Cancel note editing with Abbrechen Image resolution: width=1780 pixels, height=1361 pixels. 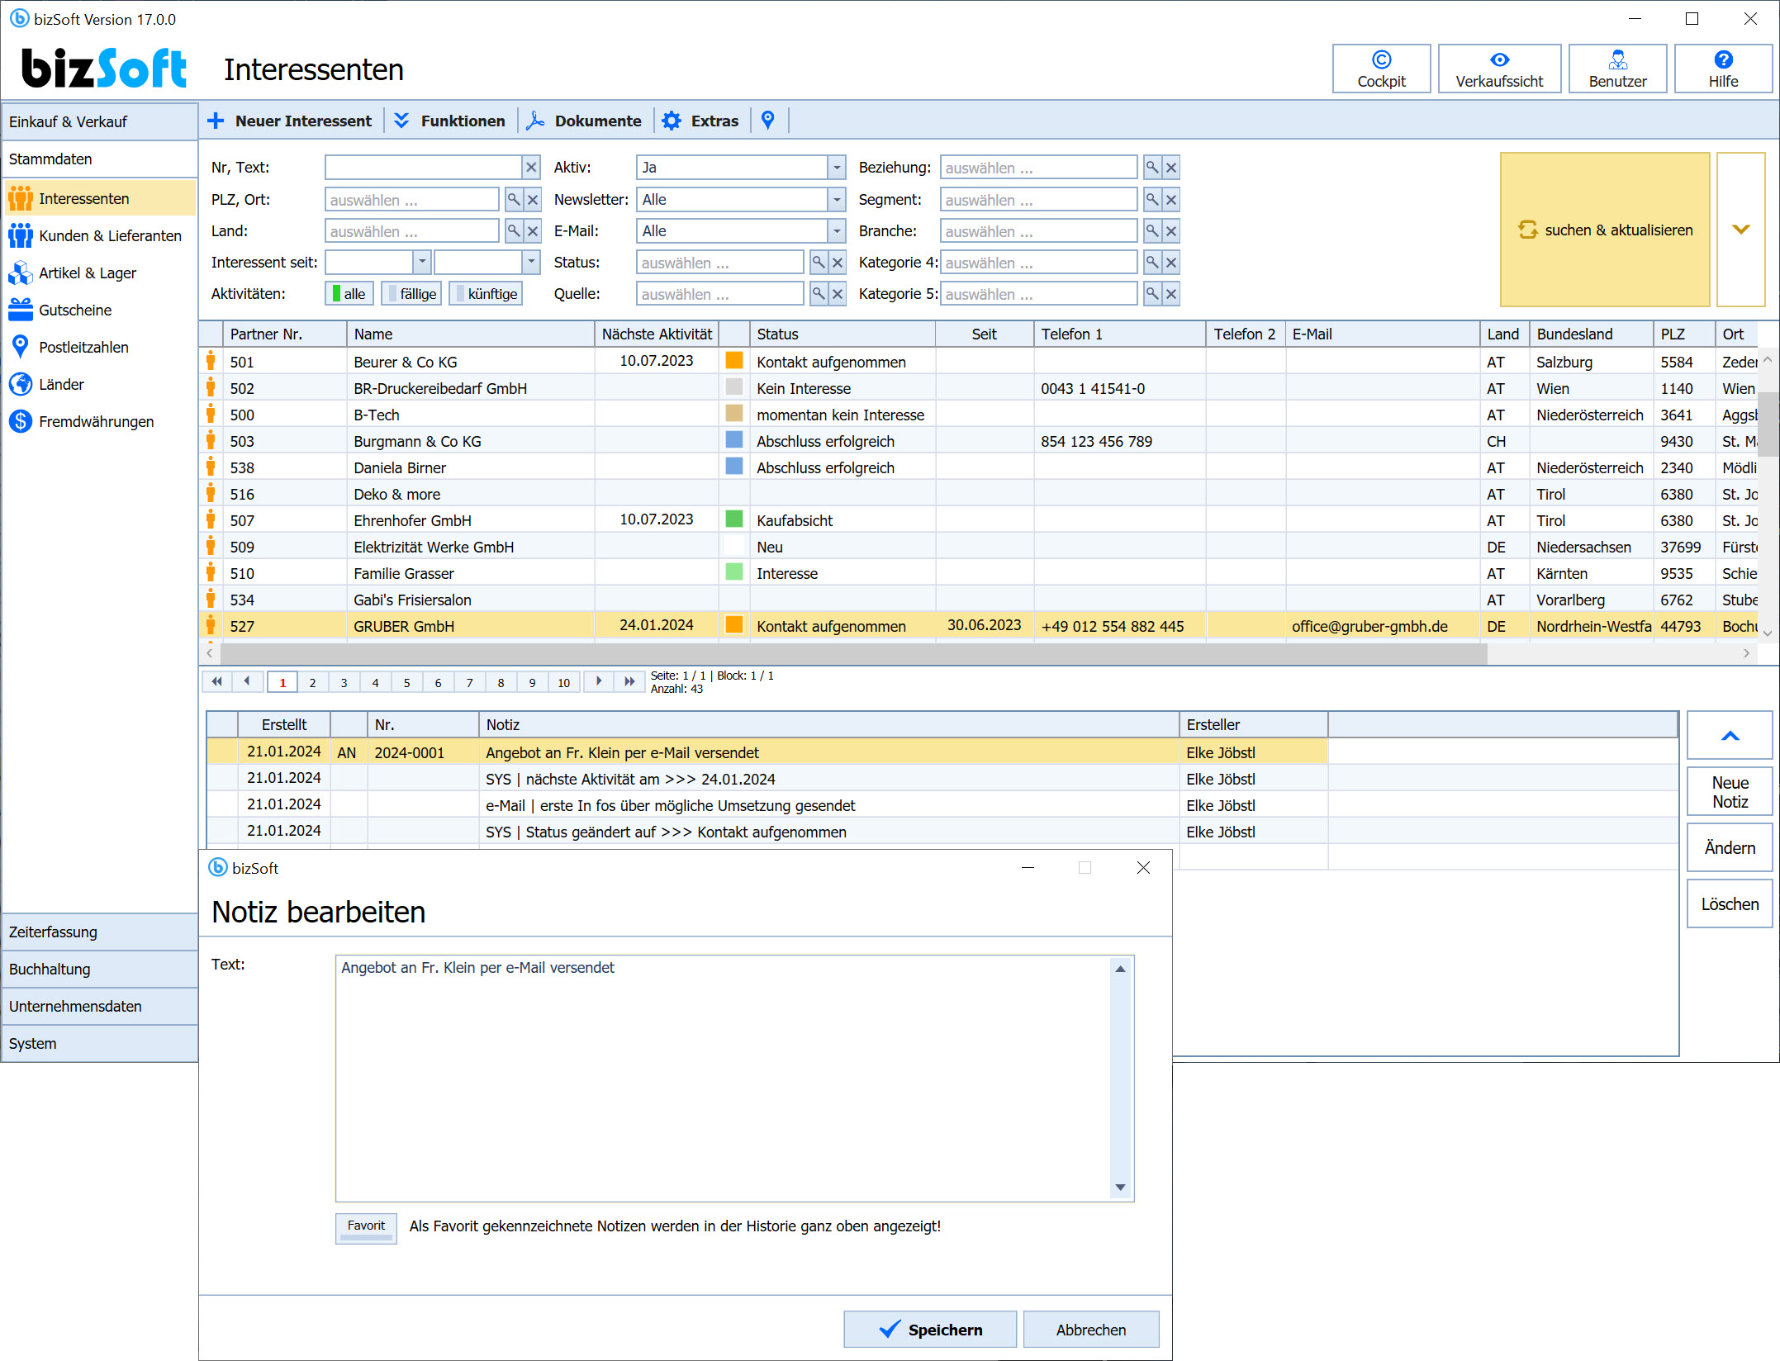click(1091, 1329)
